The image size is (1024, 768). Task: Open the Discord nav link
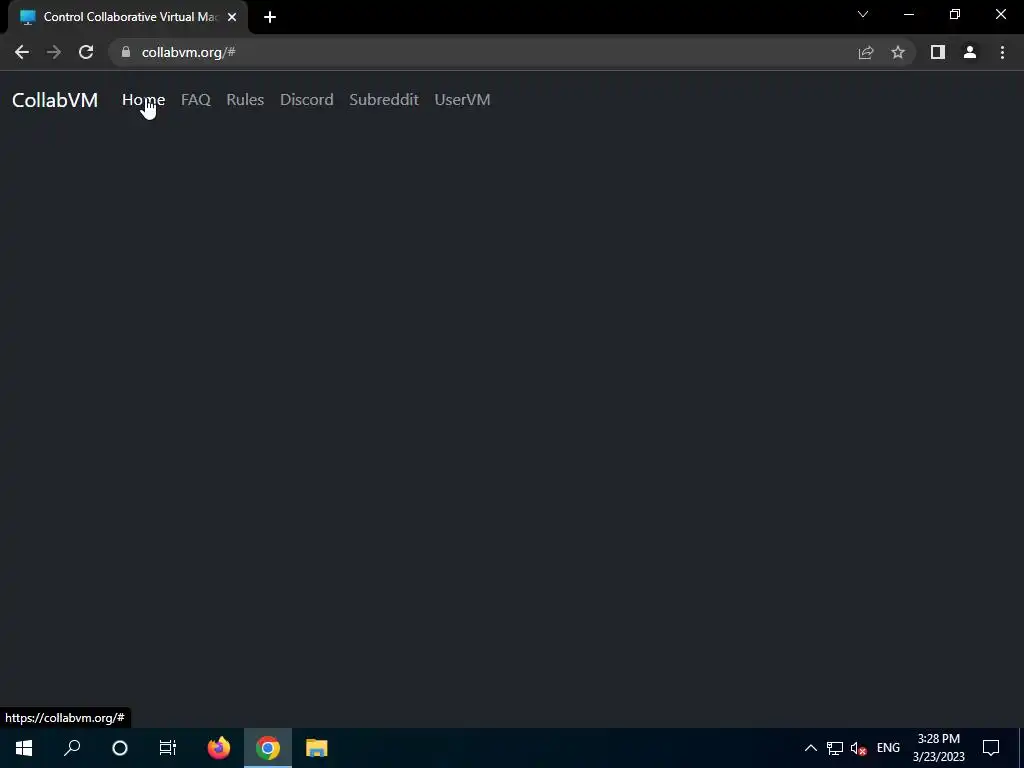tap(306, 99)
